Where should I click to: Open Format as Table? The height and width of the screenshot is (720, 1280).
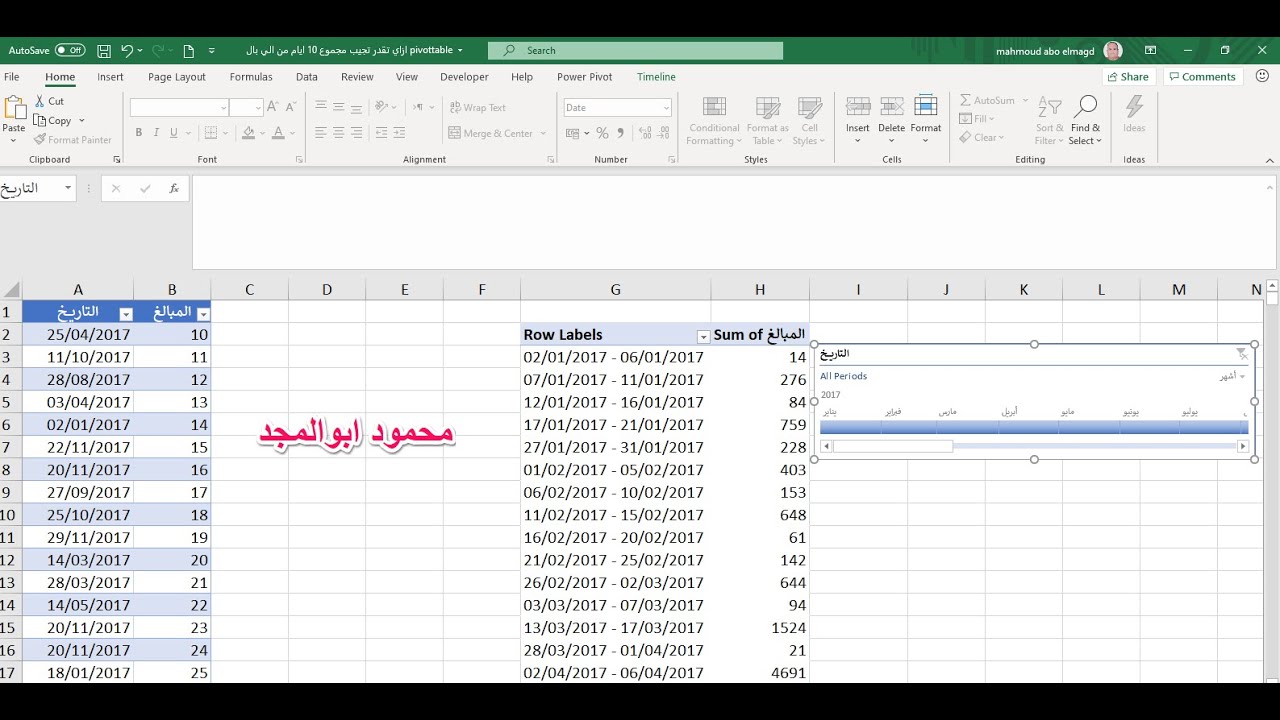(x=768, y=120)
